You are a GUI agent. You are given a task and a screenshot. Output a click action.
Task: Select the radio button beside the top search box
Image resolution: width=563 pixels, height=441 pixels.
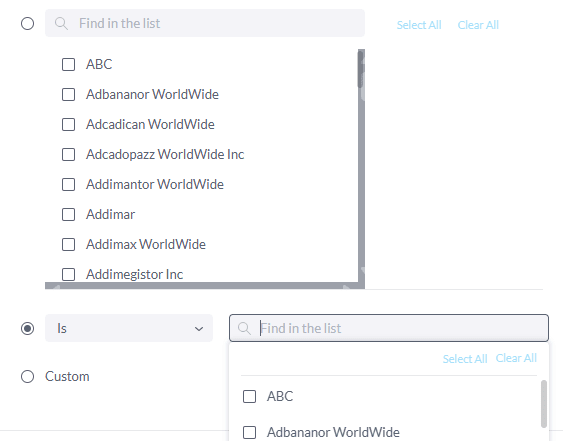[27, 24]
